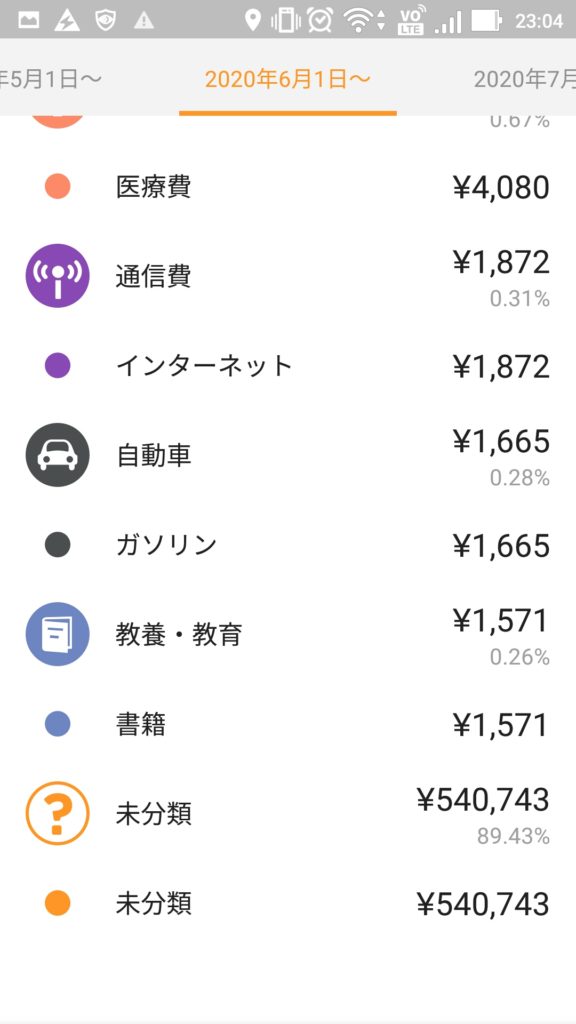This screenshot has height=1024, width=576.
Task: Tap the blue dot beside 書籍
Action: (x=57, y=724)
